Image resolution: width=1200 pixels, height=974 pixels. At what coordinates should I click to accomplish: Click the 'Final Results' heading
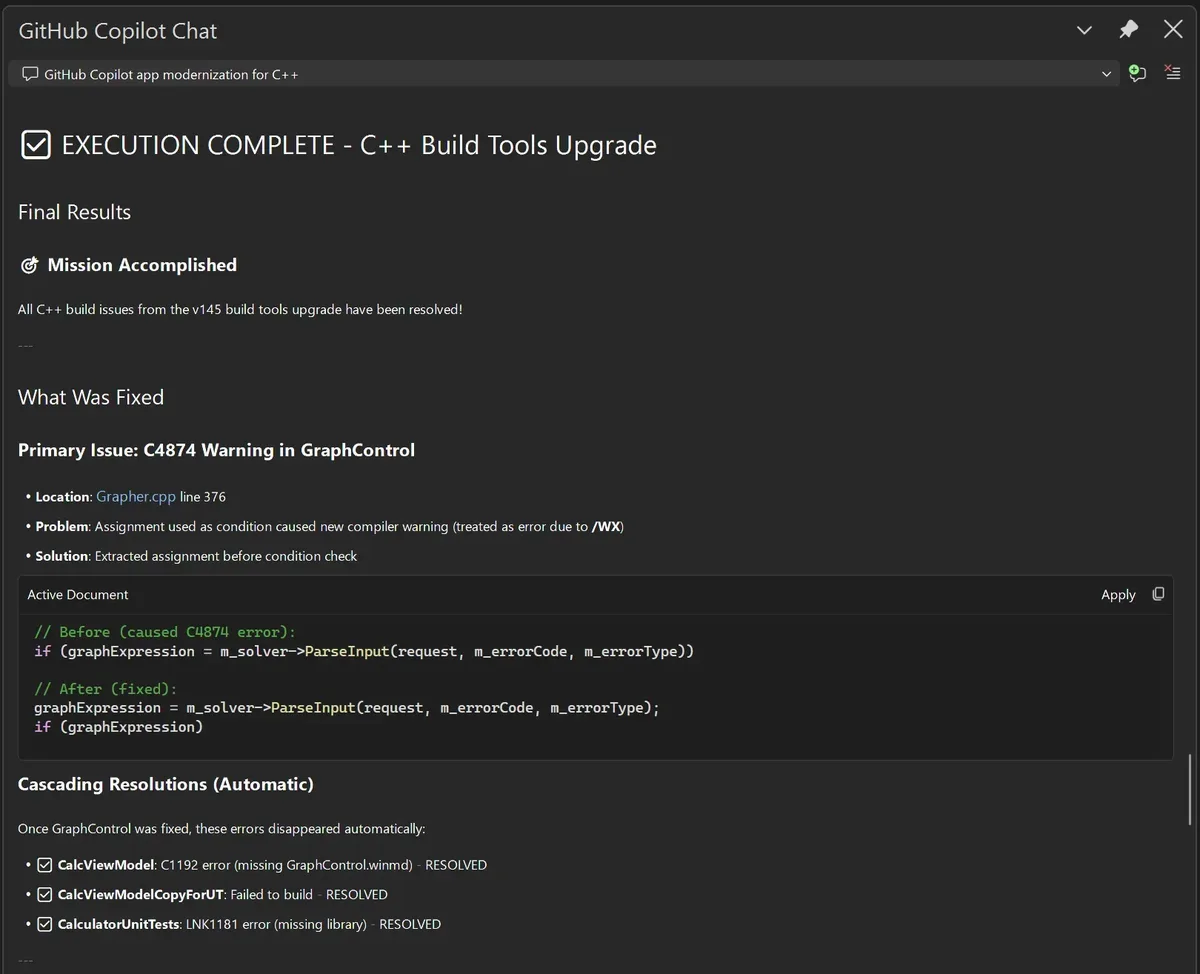click(74, 212)
